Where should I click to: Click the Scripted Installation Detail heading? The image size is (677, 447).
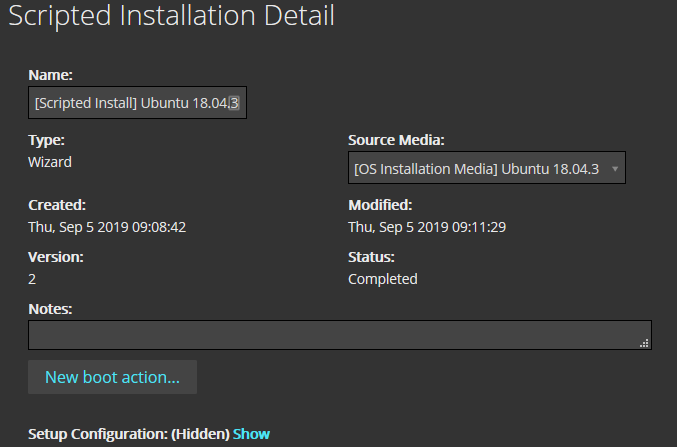click(x=171, y=16)
